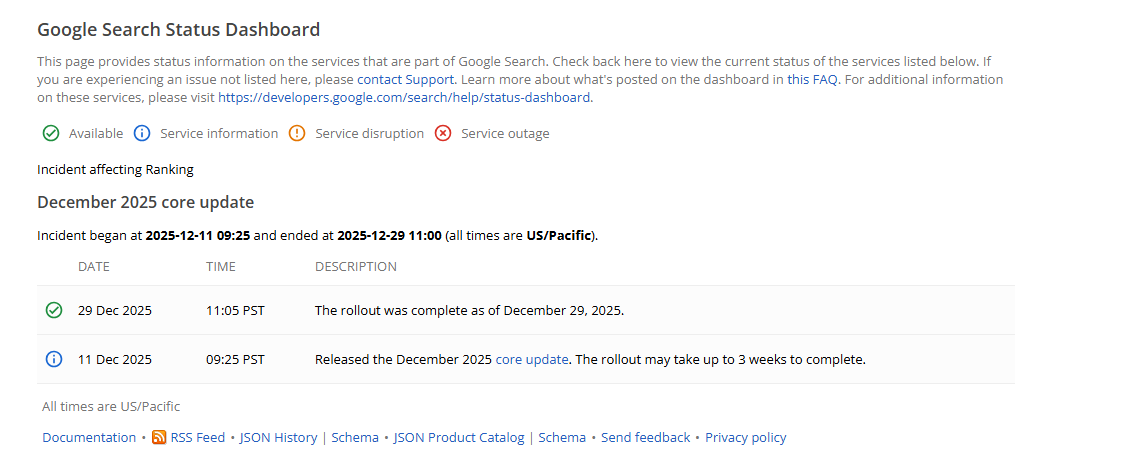Open the 'this FAQ' link
Screen dimensions: 1138x464
[x=812, y=79]
